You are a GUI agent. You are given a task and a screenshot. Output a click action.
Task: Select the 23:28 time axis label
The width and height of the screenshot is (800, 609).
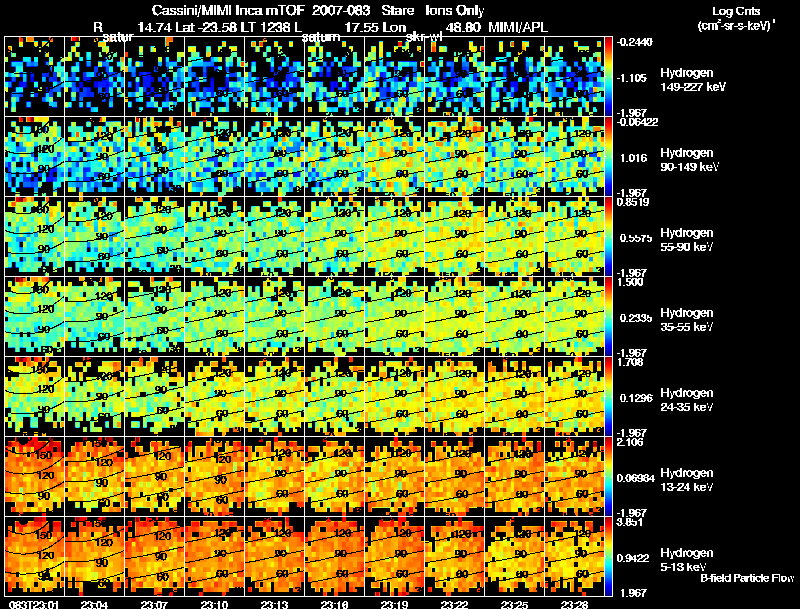[x=574, y=604]
